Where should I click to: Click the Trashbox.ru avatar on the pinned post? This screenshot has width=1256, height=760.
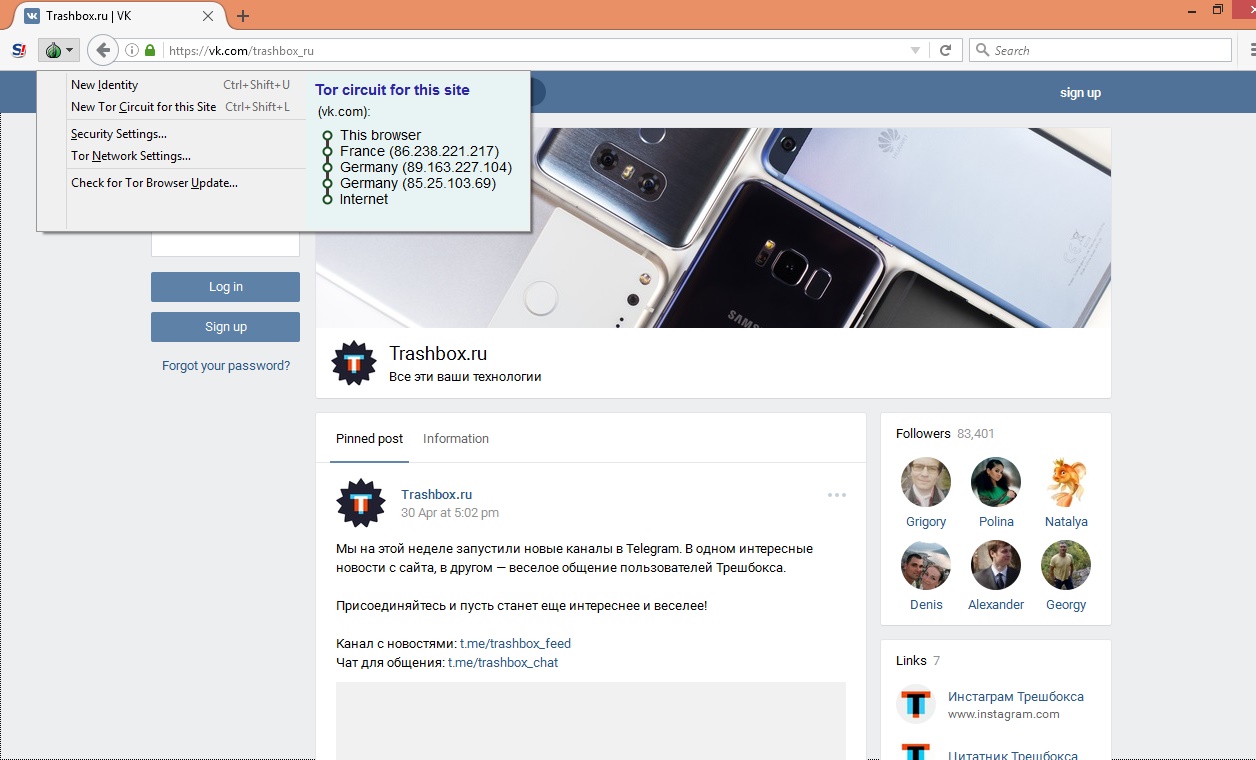[361, 503]
